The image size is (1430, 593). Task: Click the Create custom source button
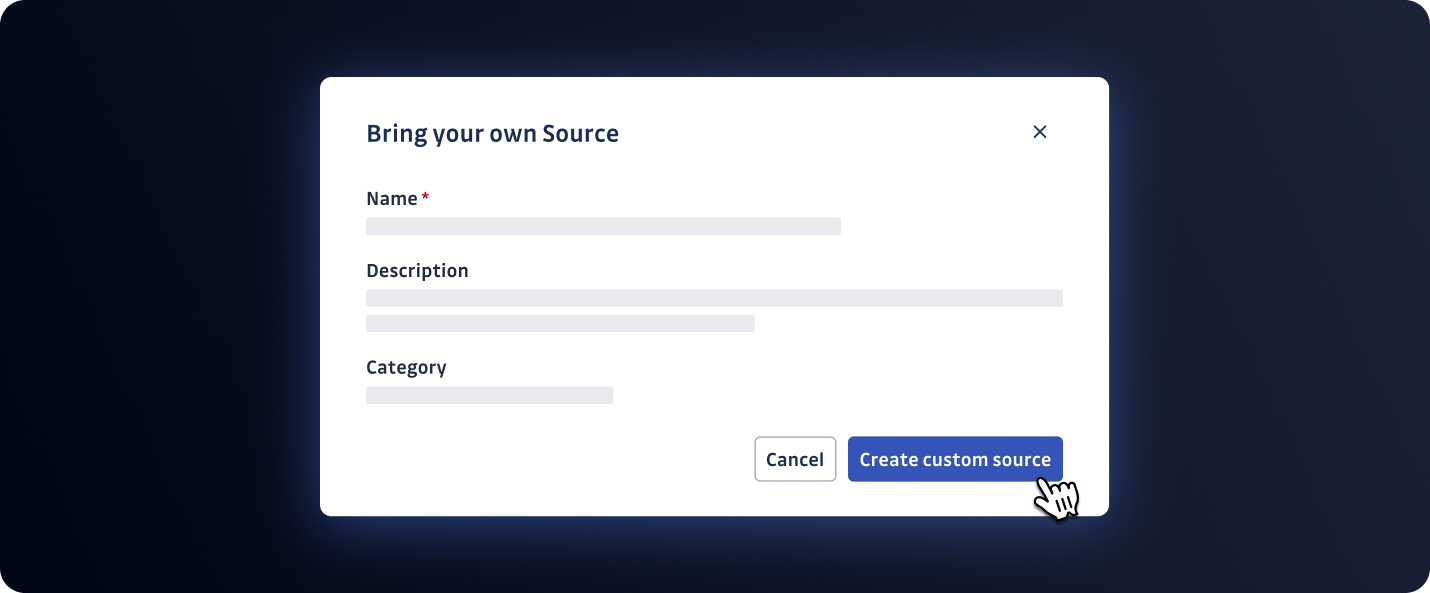point(954,459)
